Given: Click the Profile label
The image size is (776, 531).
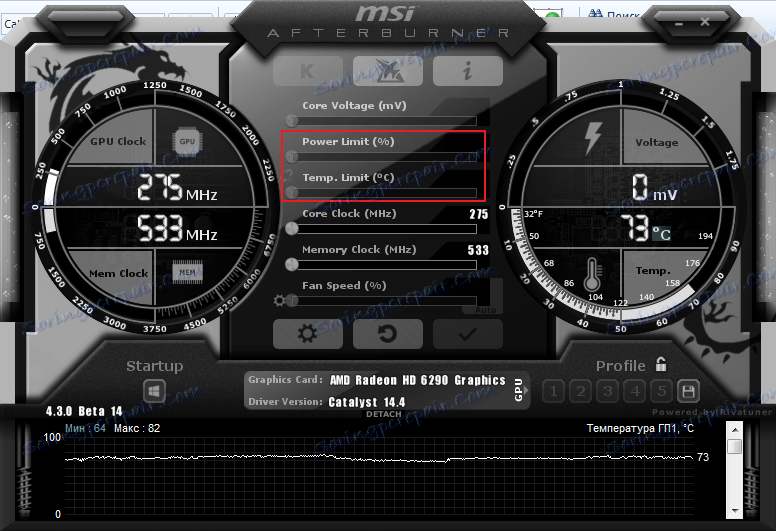Looking at the screenshot, I should click(x=621, y=366).
